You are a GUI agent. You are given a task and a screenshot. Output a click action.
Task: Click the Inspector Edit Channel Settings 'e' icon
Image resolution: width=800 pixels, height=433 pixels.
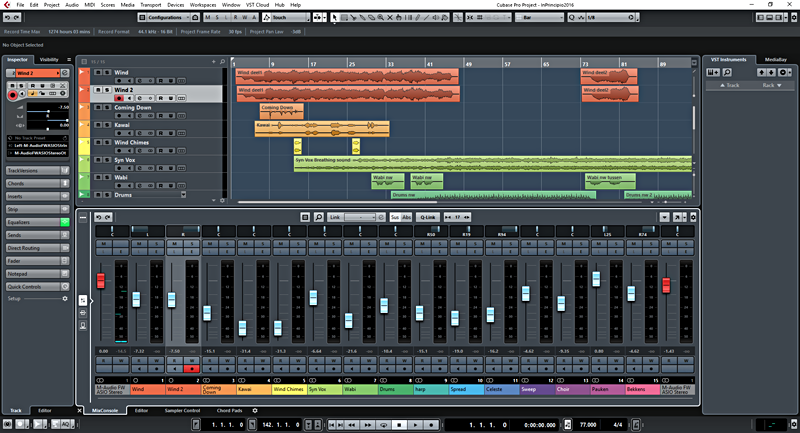click(65, 73)
